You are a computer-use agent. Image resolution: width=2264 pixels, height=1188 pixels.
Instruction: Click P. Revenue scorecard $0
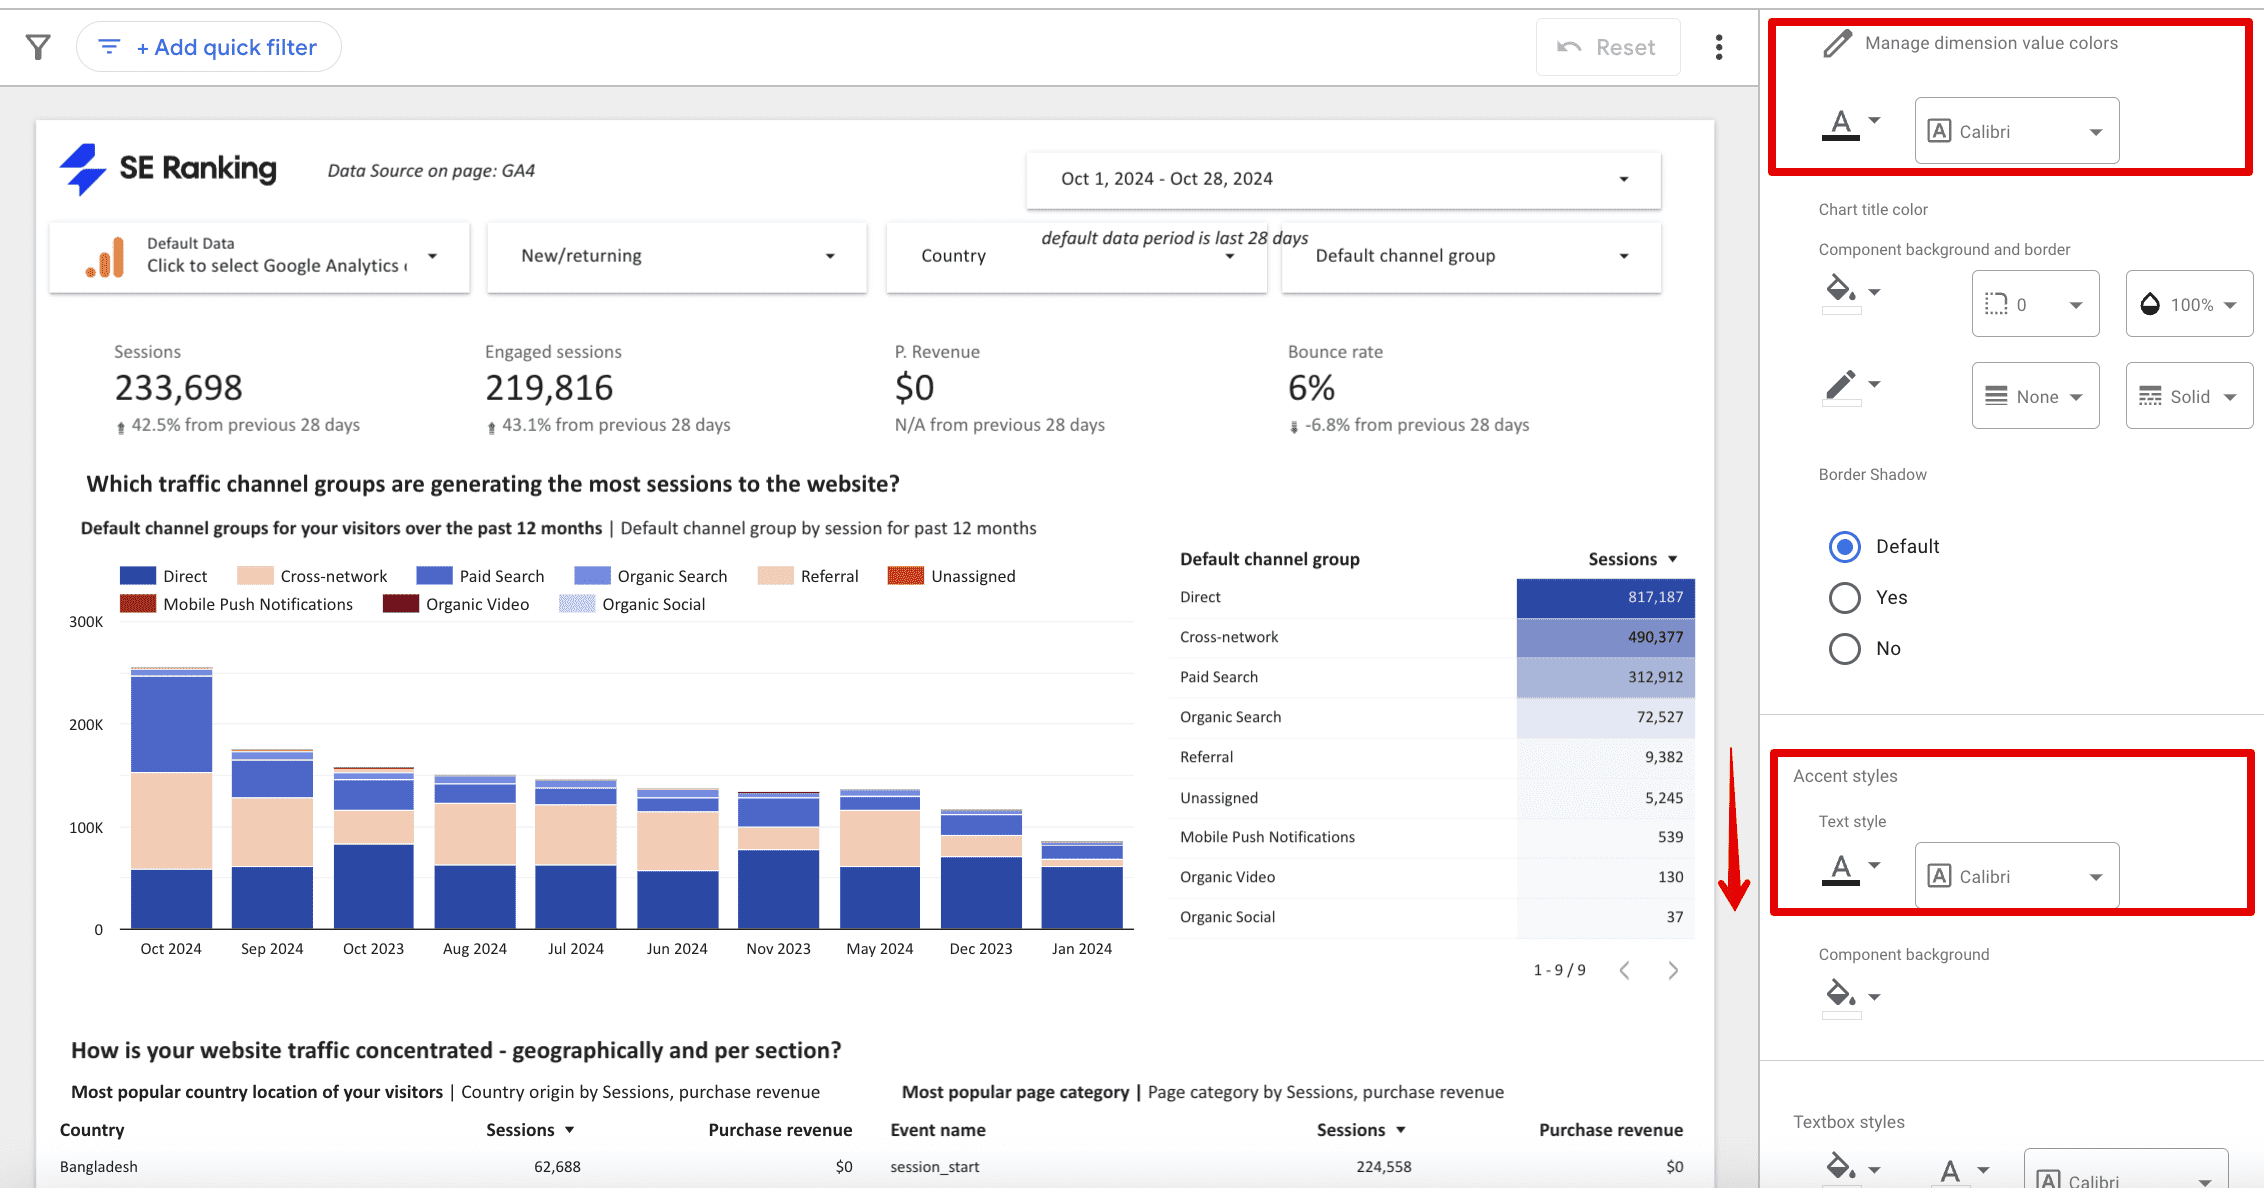pos(915,388)
